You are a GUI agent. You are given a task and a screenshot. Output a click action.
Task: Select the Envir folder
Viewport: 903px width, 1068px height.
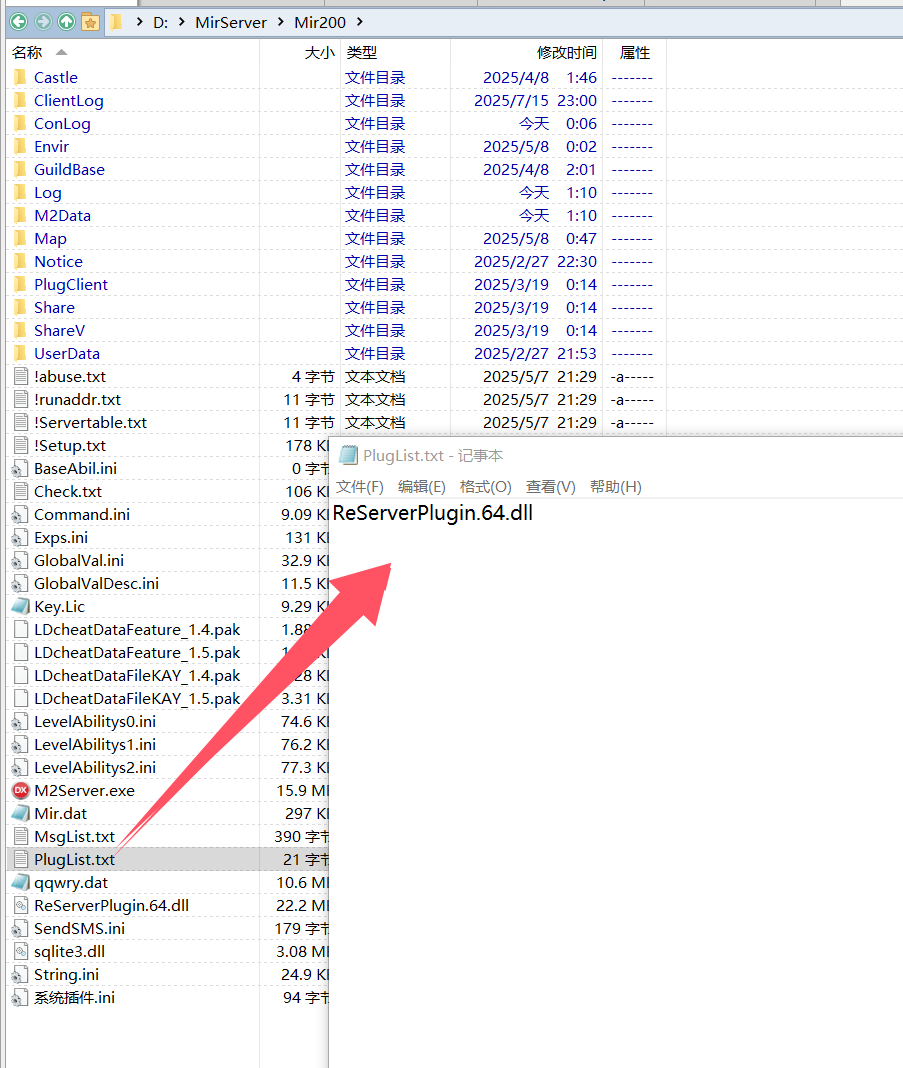[51, 146]
